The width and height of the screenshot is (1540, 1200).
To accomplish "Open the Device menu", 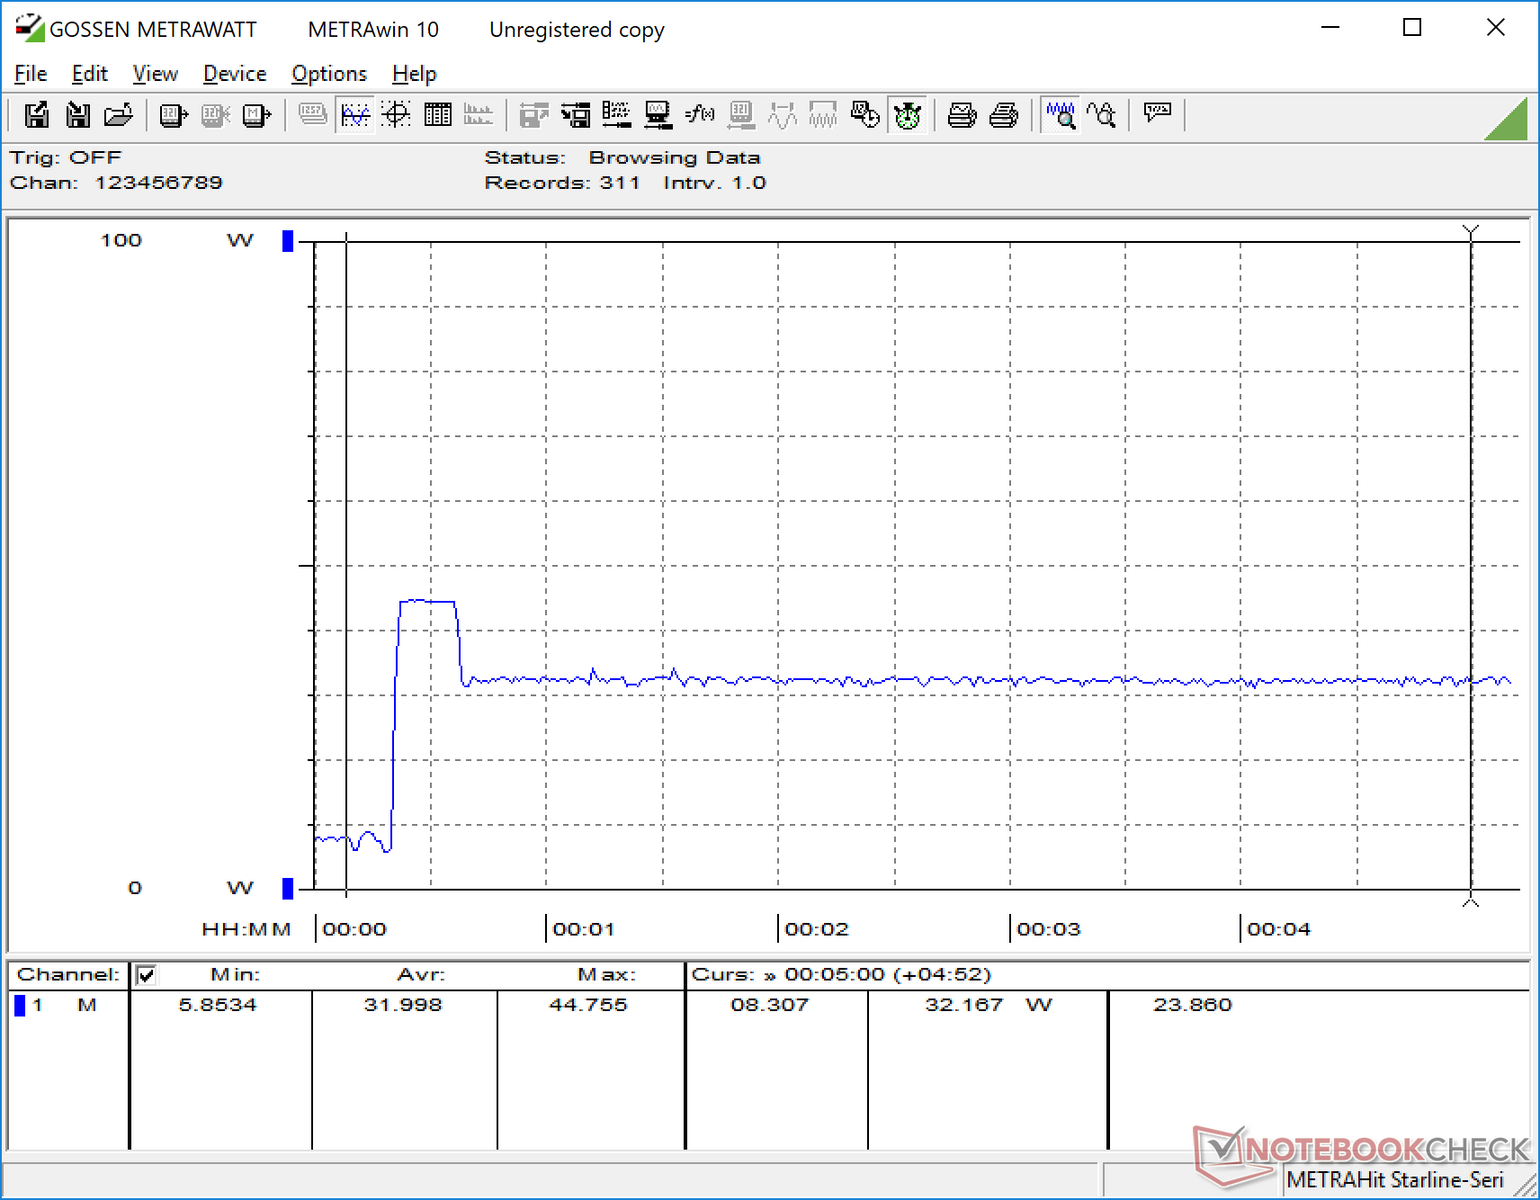I will click(235, 74).
